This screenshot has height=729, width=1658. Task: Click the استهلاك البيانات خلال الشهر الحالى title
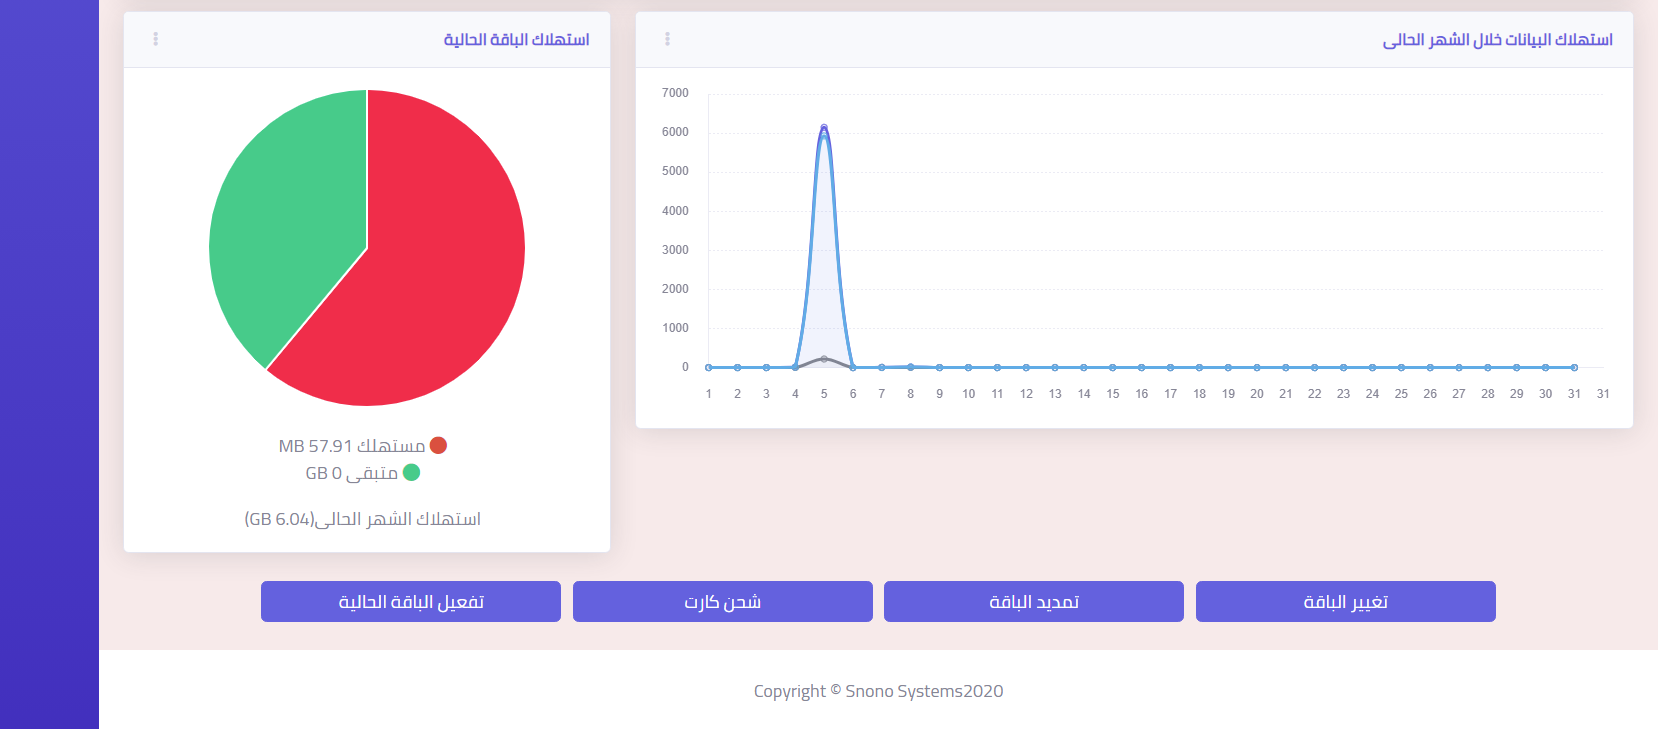pos(1497,39)
